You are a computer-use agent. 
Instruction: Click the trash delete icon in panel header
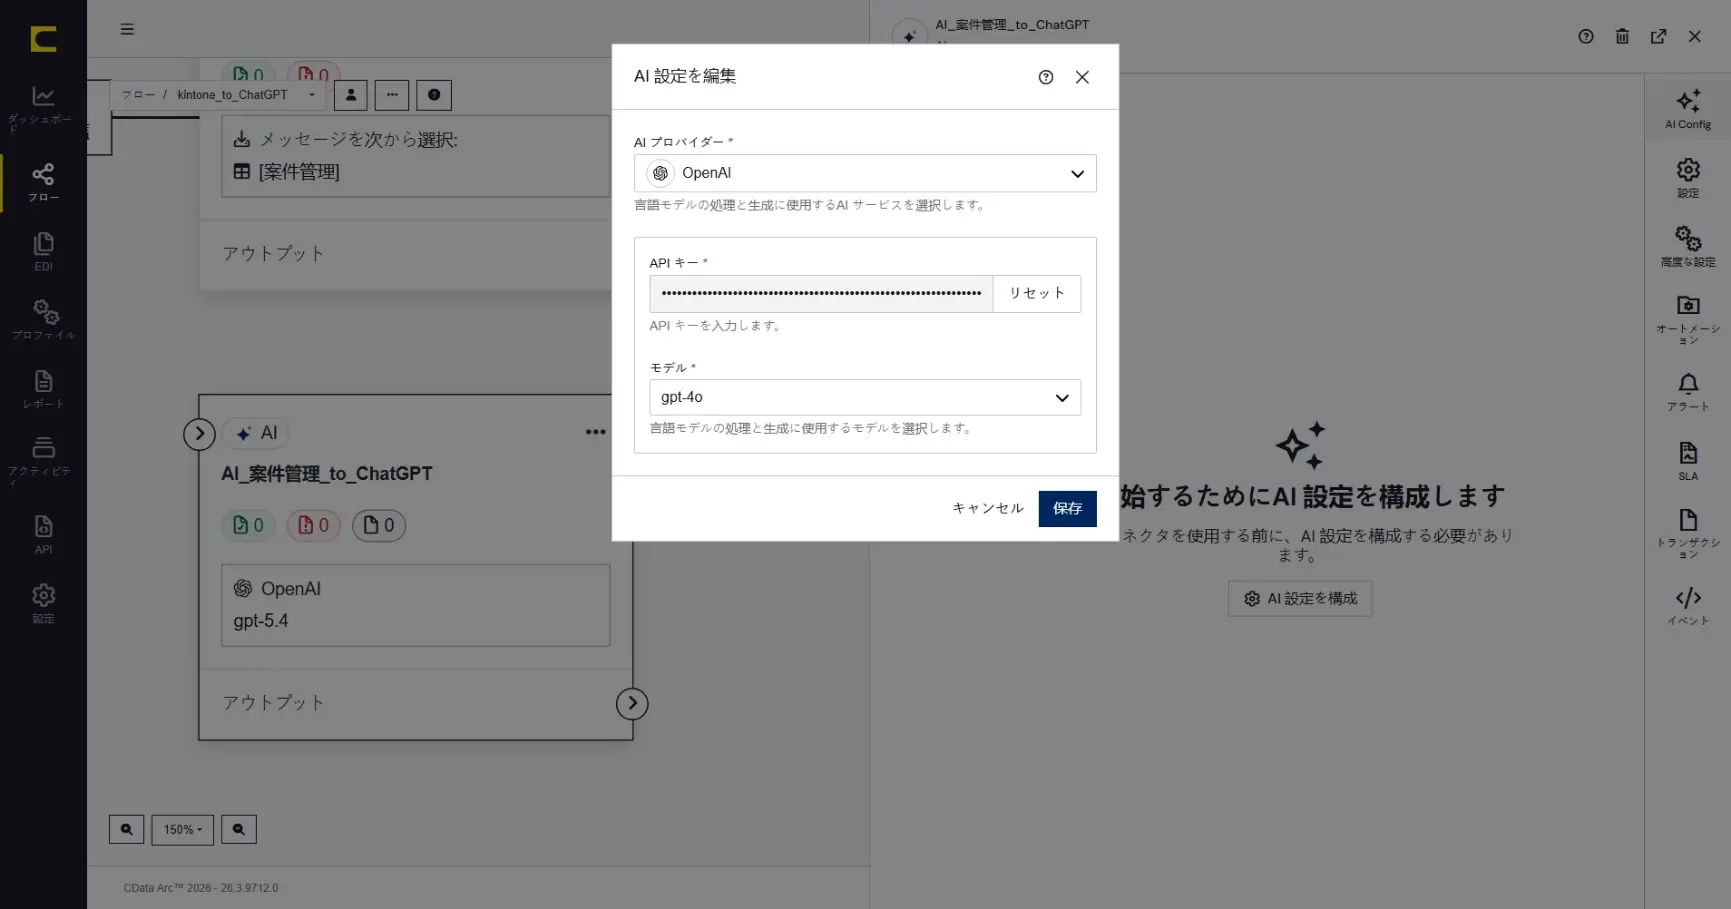click(1622, 37)
